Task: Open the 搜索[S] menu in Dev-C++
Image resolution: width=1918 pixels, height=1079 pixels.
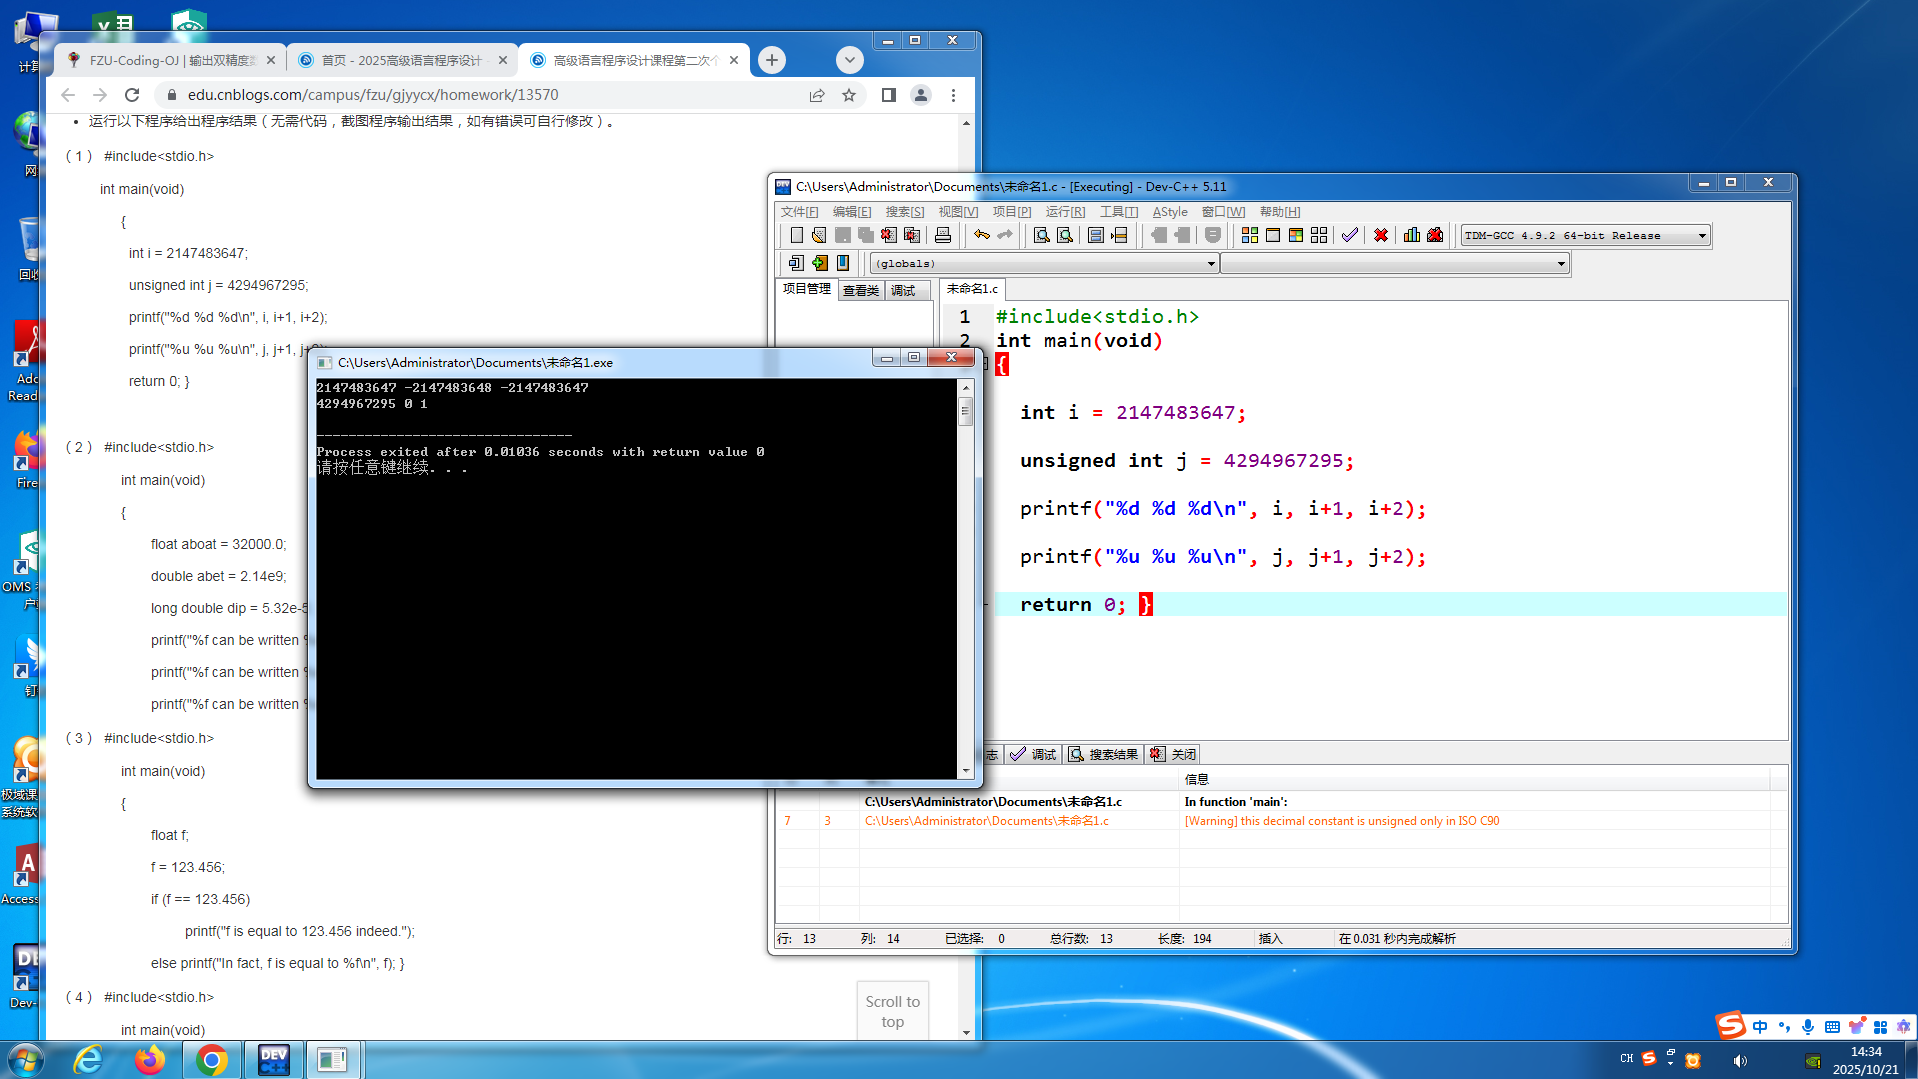Action: pyautogui.click(x=905, y=212)
